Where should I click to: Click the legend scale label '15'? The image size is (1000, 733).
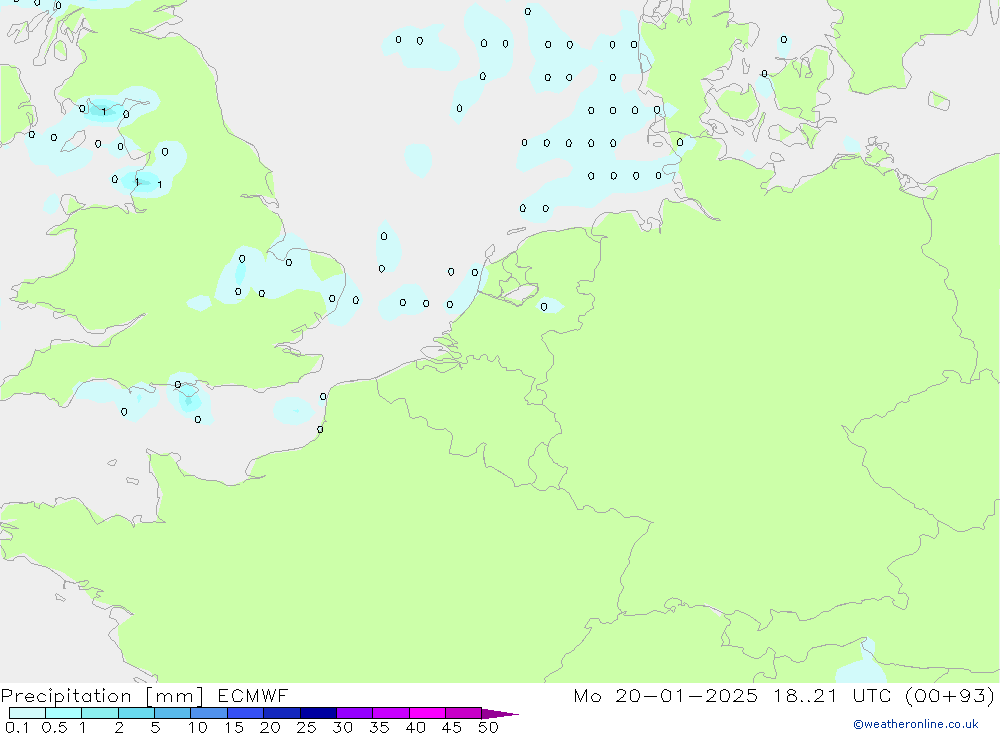click(234, 727)
